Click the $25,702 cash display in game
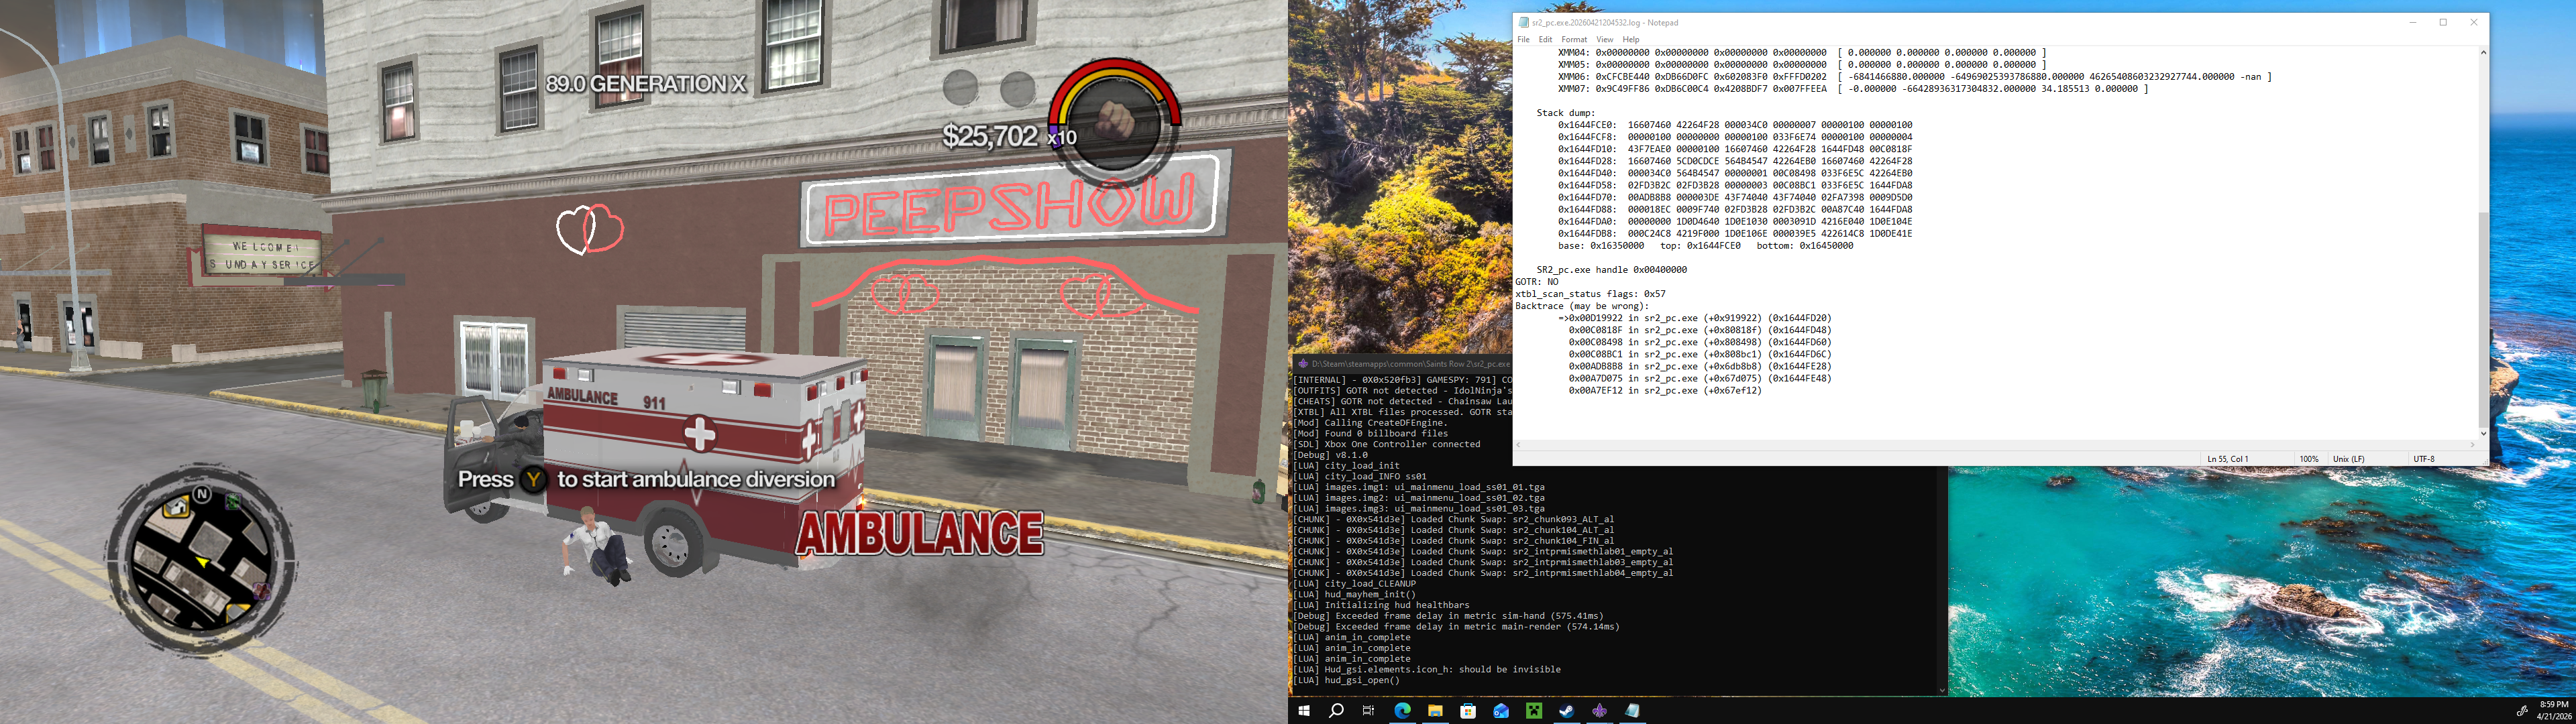Image resolution: width=2576 pixels, height=724 pixels. [x=989, y=136]
